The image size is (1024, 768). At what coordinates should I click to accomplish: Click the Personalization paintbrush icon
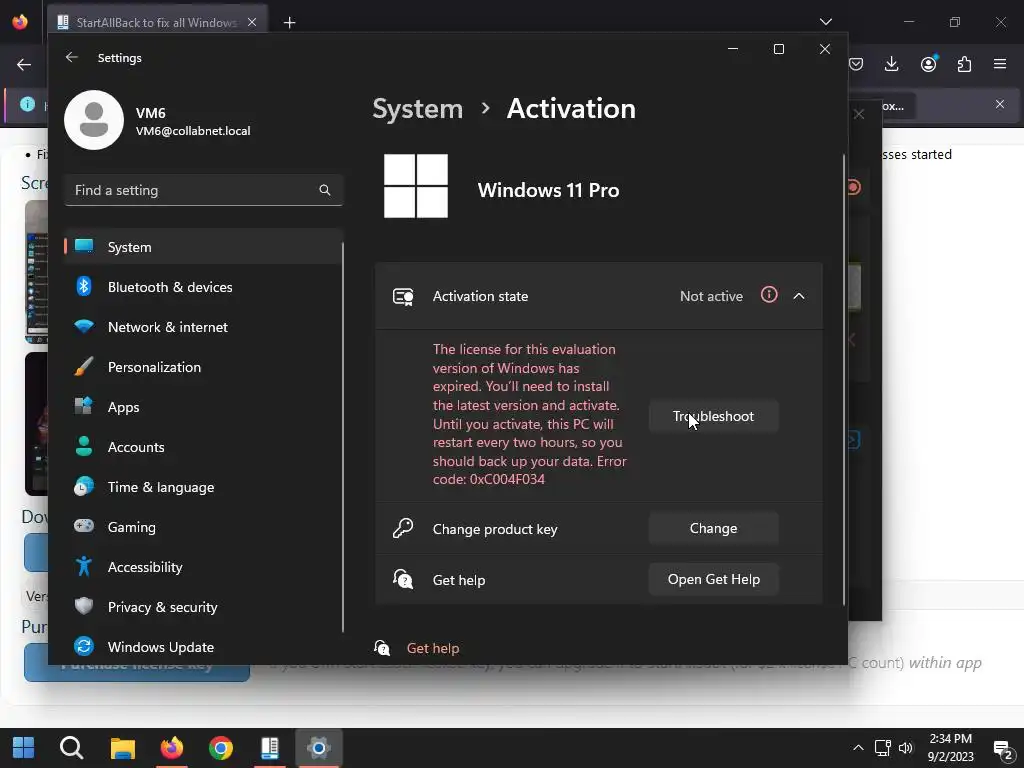click(x=84, y=366)
